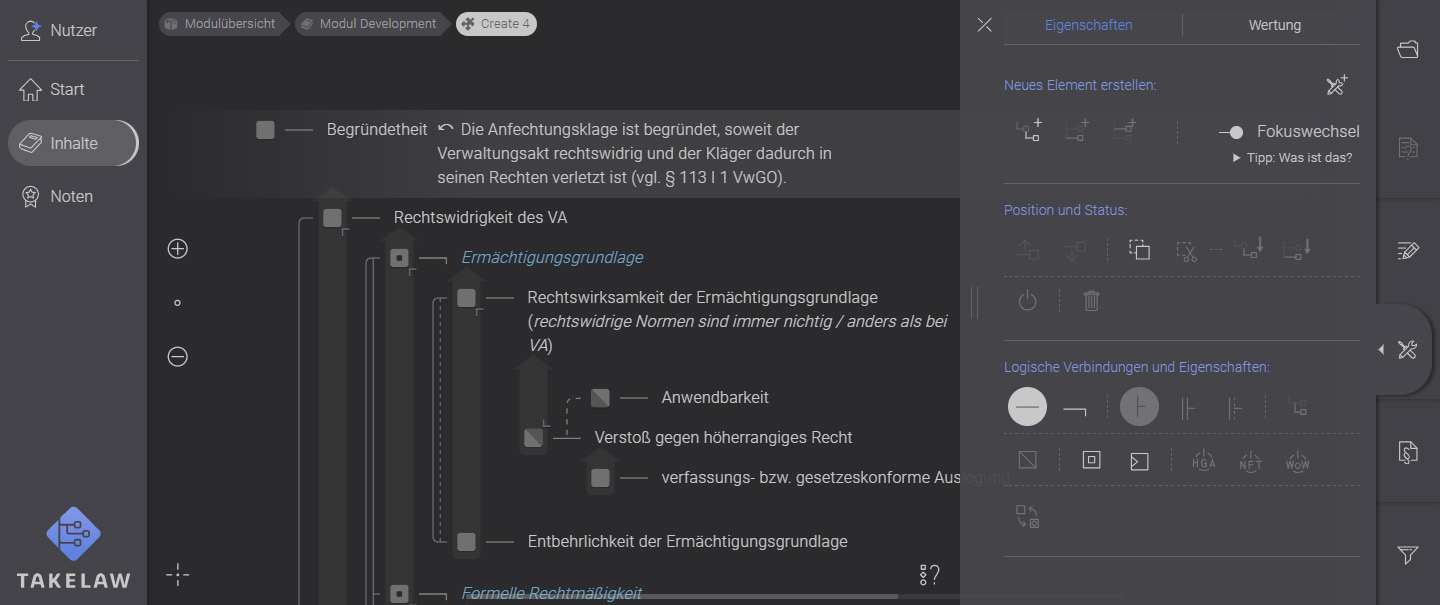The height and width of the screenshot is (605, 1440).
Task: Select the NFT connection property icon
Action: pos(1250,461)
